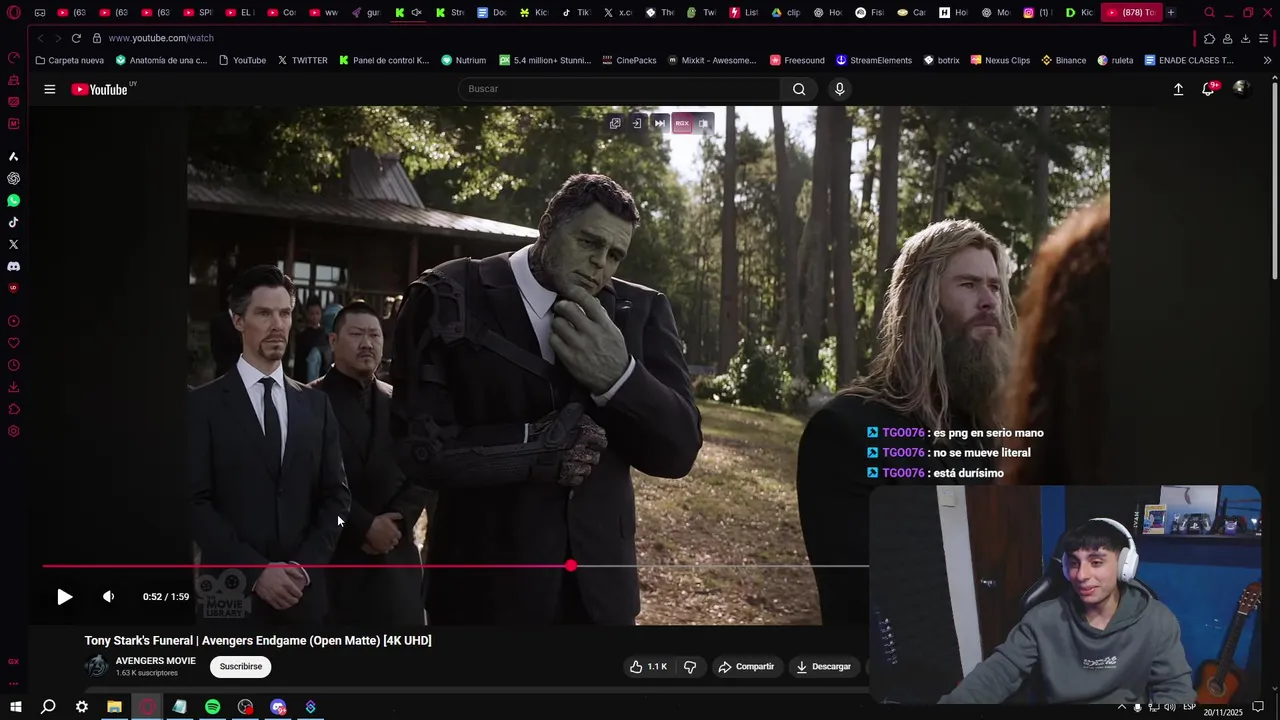Dislike the video

690,666
